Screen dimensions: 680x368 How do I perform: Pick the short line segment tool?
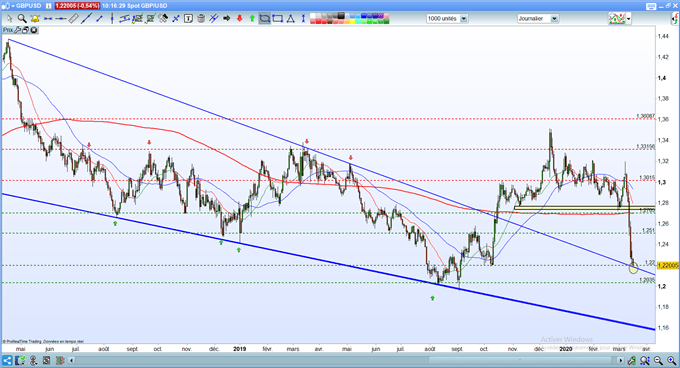click(x=99, y=19)
